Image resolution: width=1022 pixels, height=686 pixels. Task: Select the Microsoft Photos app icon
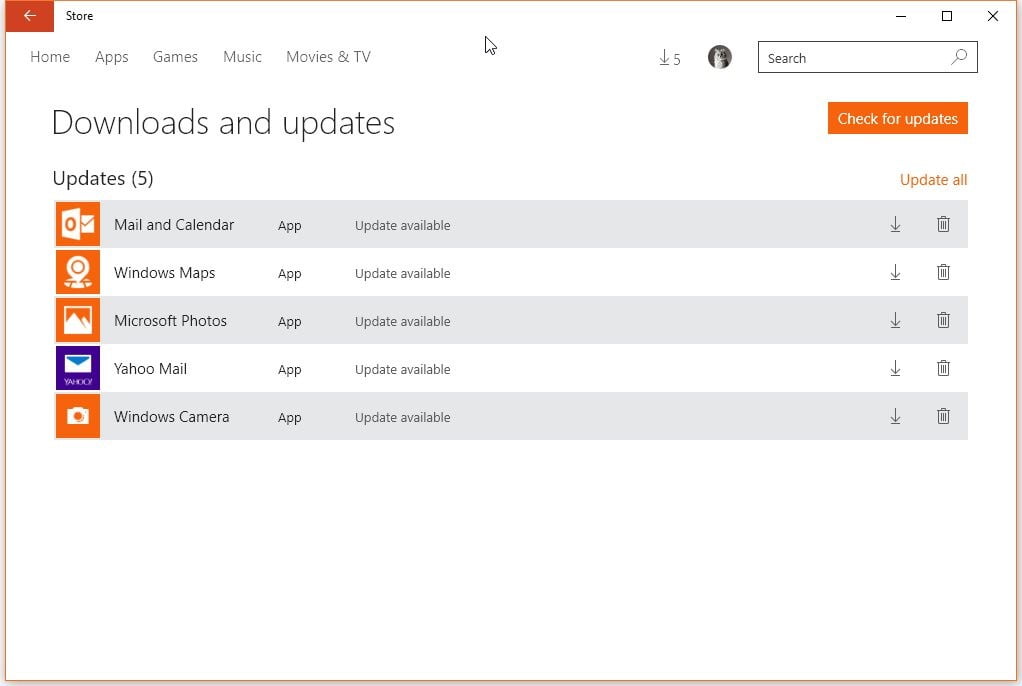point(77,319)
